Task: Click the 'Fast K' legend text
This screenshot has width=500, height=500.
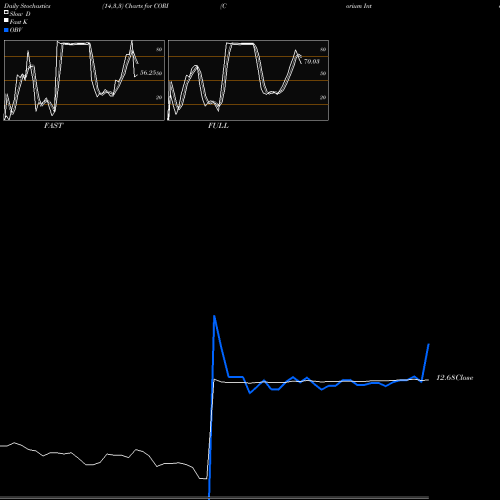Action: coord(19,22)
